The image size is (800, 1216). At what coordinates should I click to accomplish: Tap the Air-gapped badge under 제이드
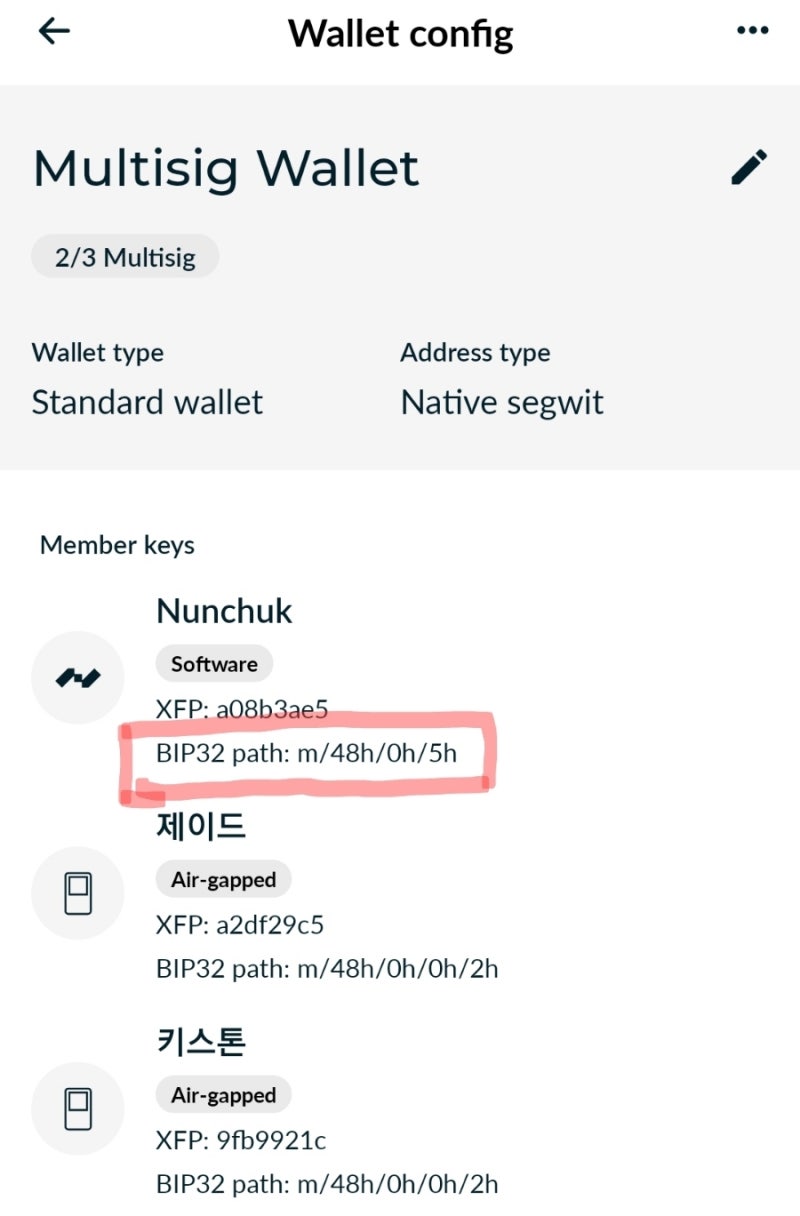(223, 879)
